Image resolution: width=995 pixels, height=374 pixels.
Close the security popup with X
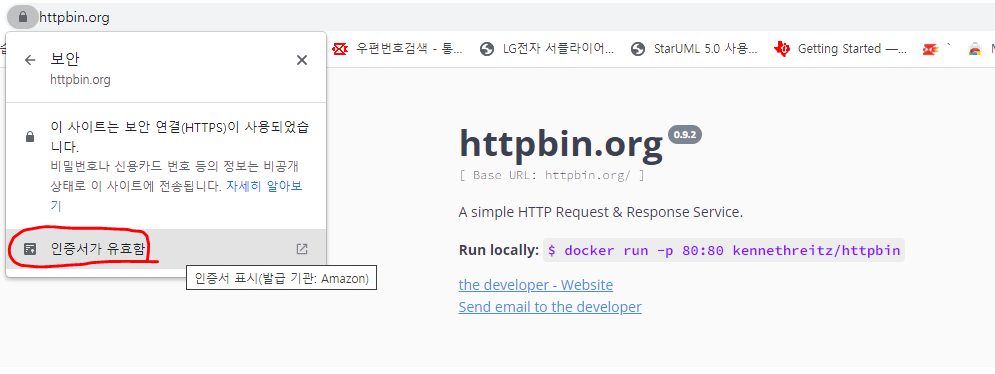pyautogui.click(x=302, y=60)
